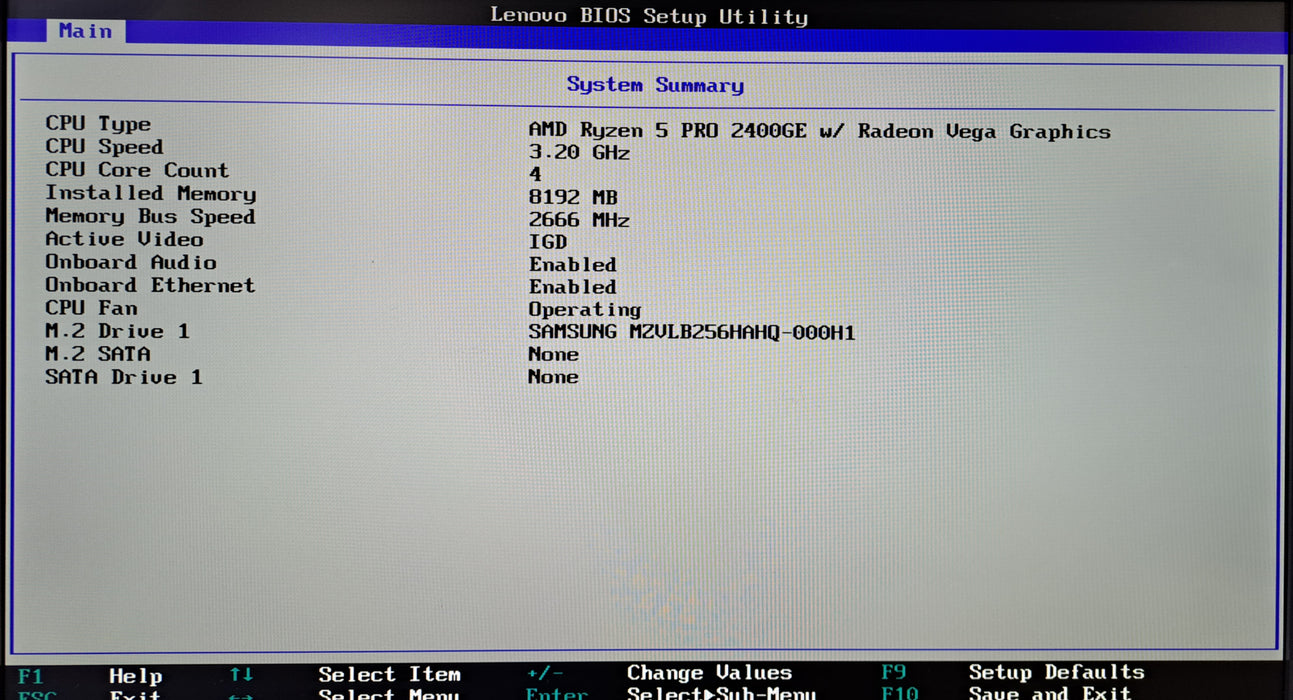Viewport: 1293px width, 700px height.
Task: Select the M.2 SATA label
Action: pyautogui.click(x=98, y=354)
